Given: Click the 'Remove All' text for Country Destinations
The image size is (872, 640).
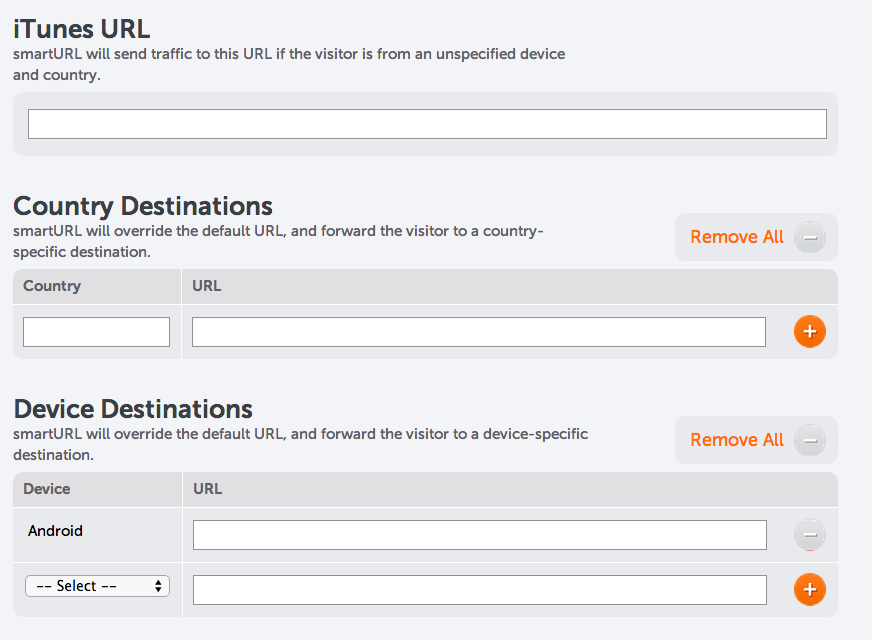Looking at the screenshot, I should tap(737, 237).
